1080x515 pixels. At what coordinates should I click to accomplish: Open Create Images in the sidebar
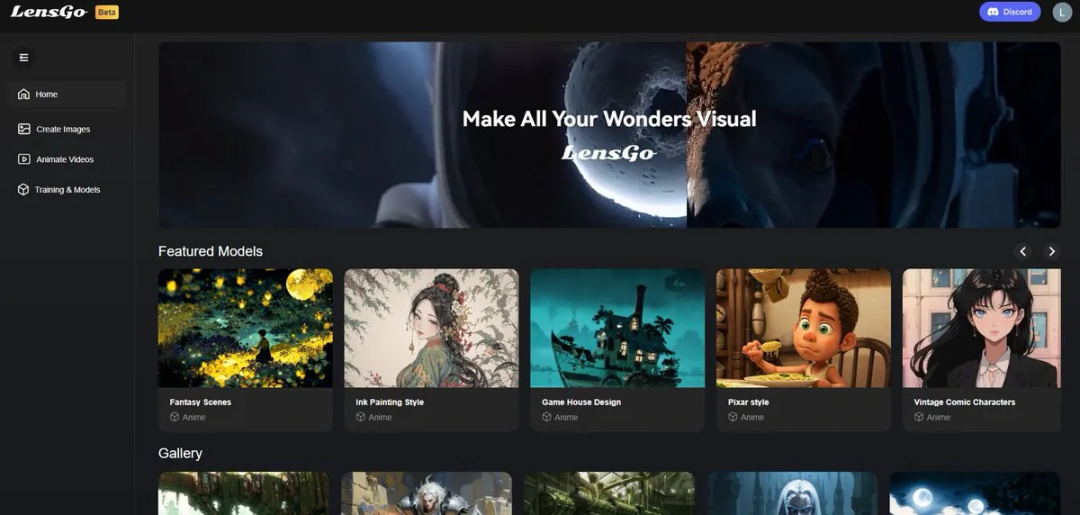(67, 129)
